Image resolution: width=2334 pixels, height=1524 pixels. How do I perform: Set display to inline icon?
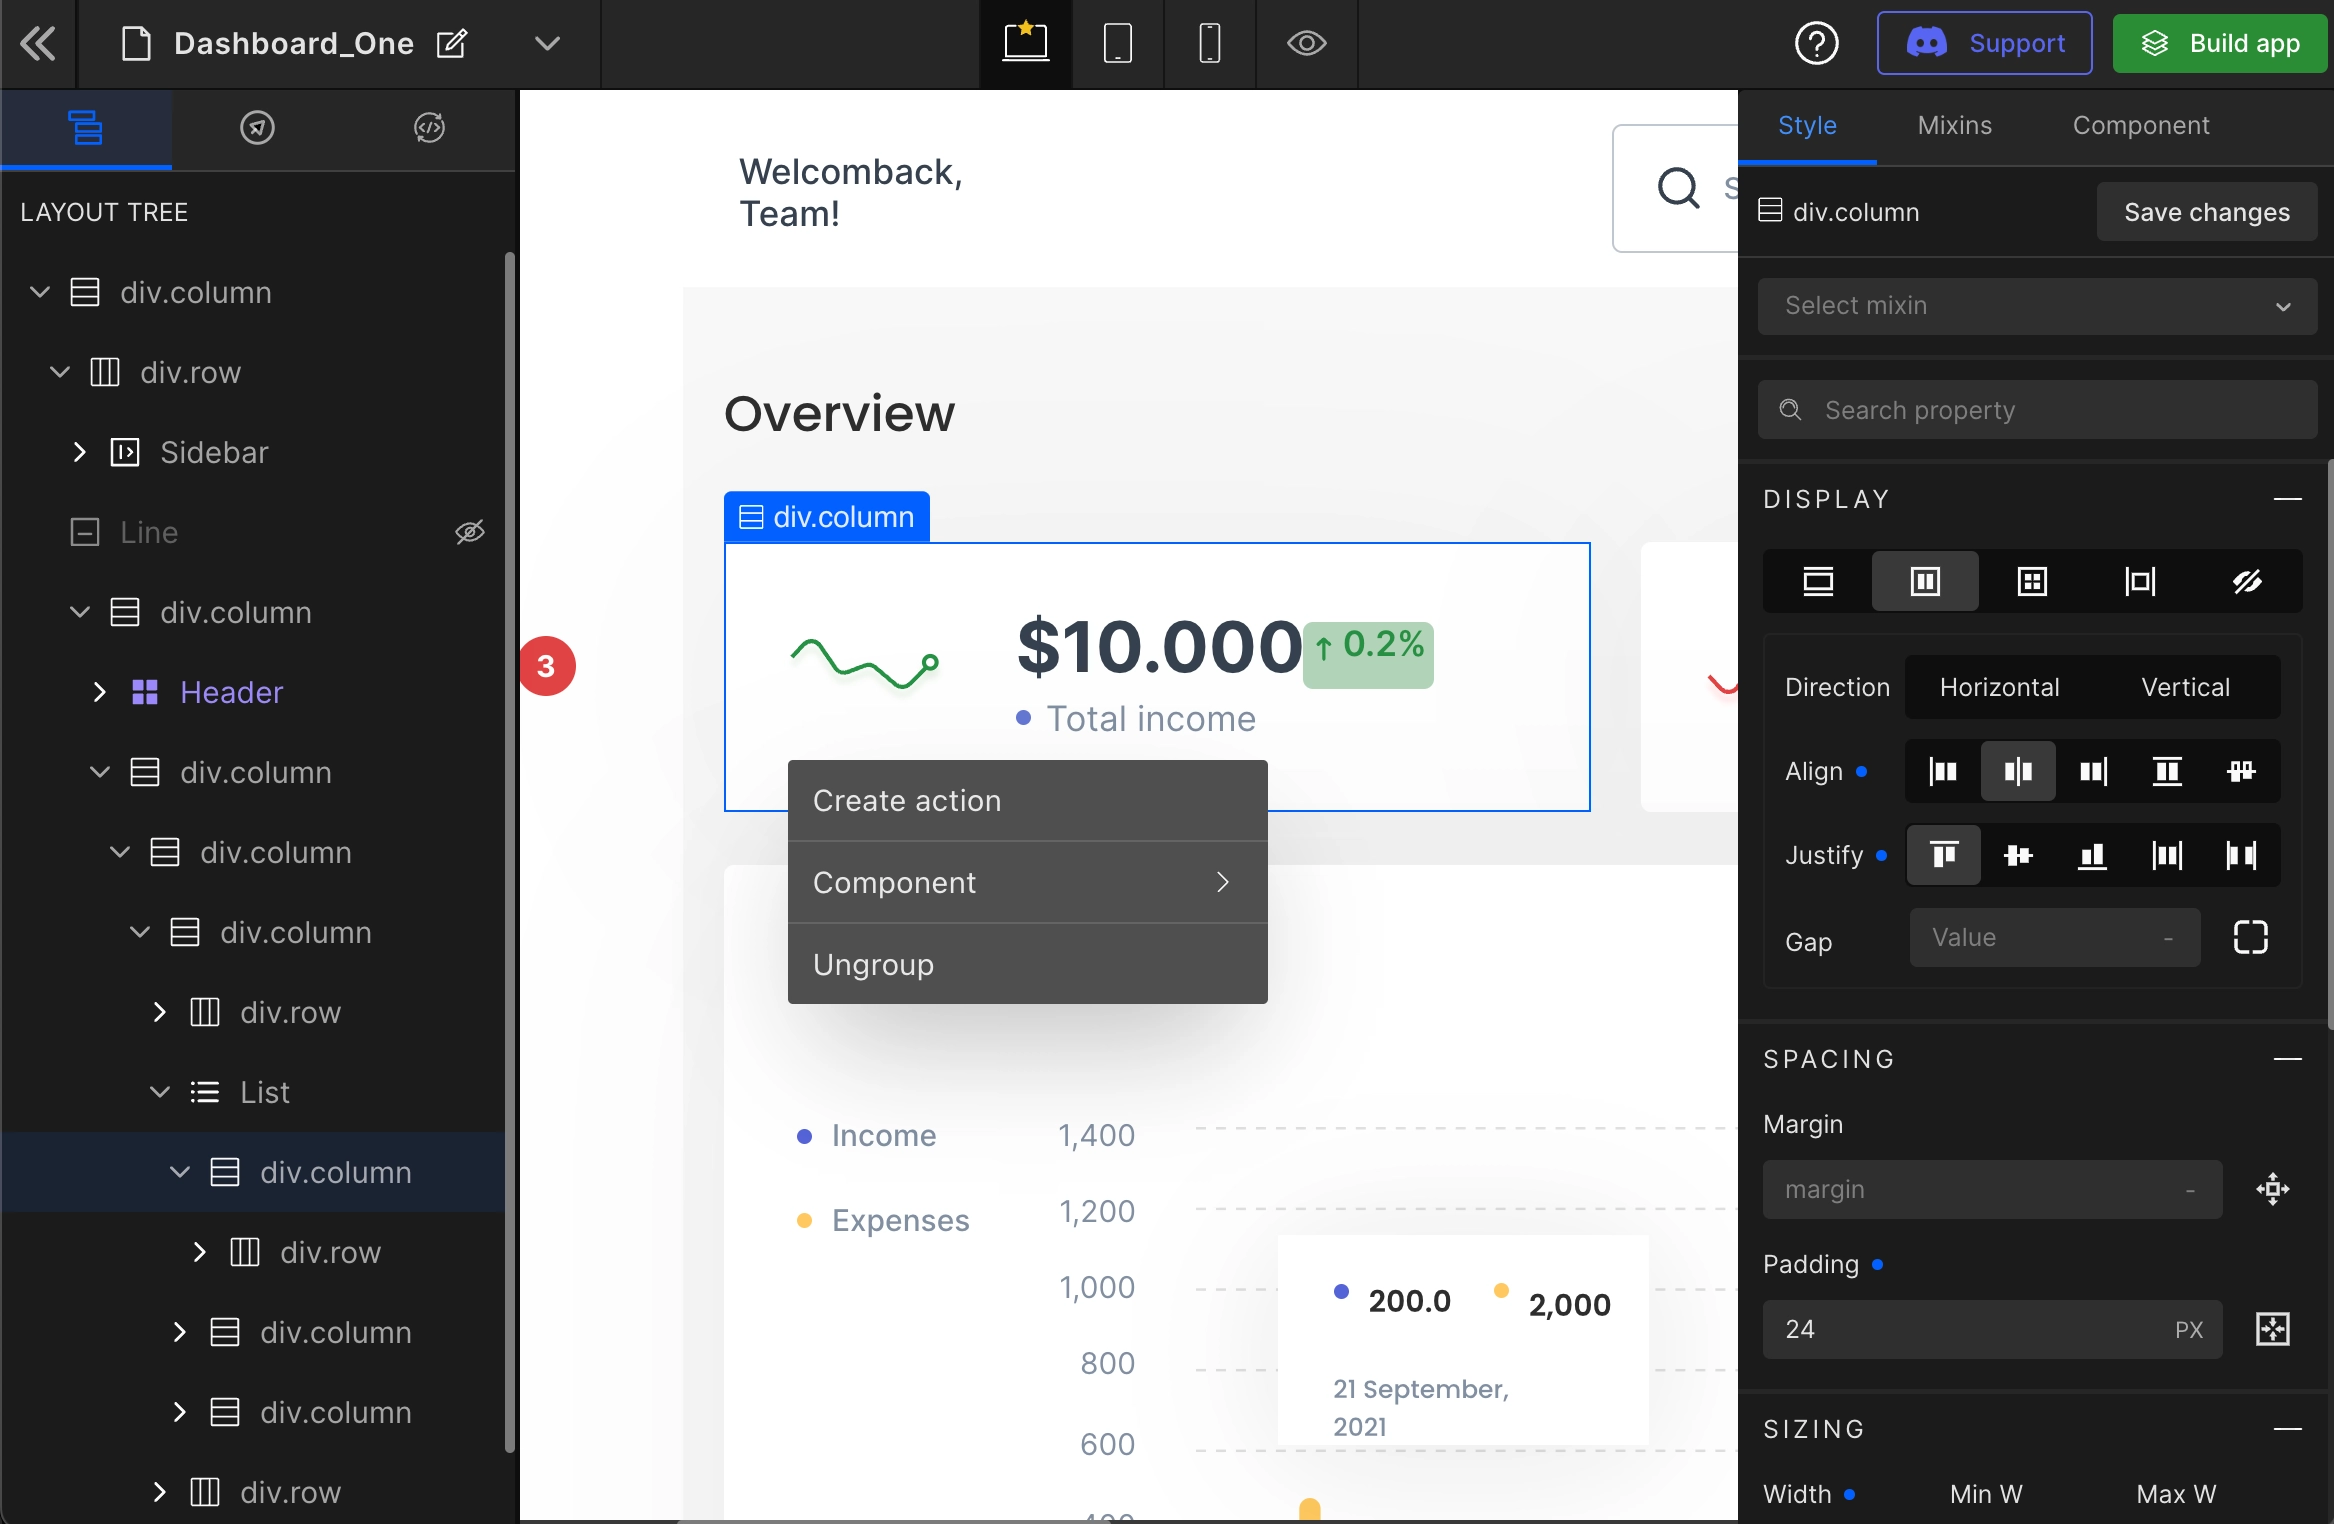point(2140,581)
